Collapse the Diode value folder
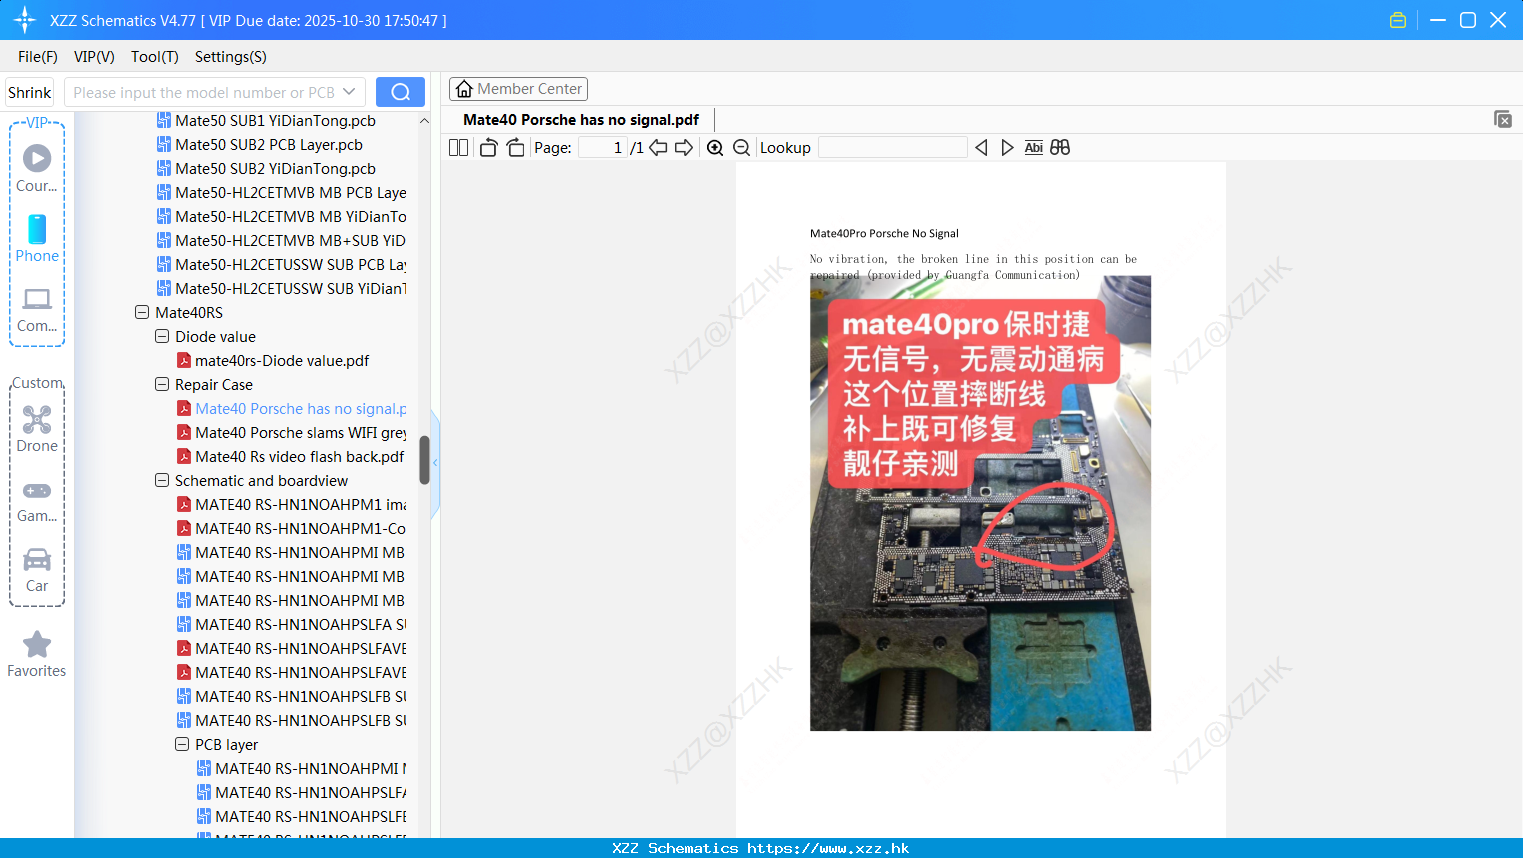The width and height of the screenshot is (1523, 858). tap(162, 337)
